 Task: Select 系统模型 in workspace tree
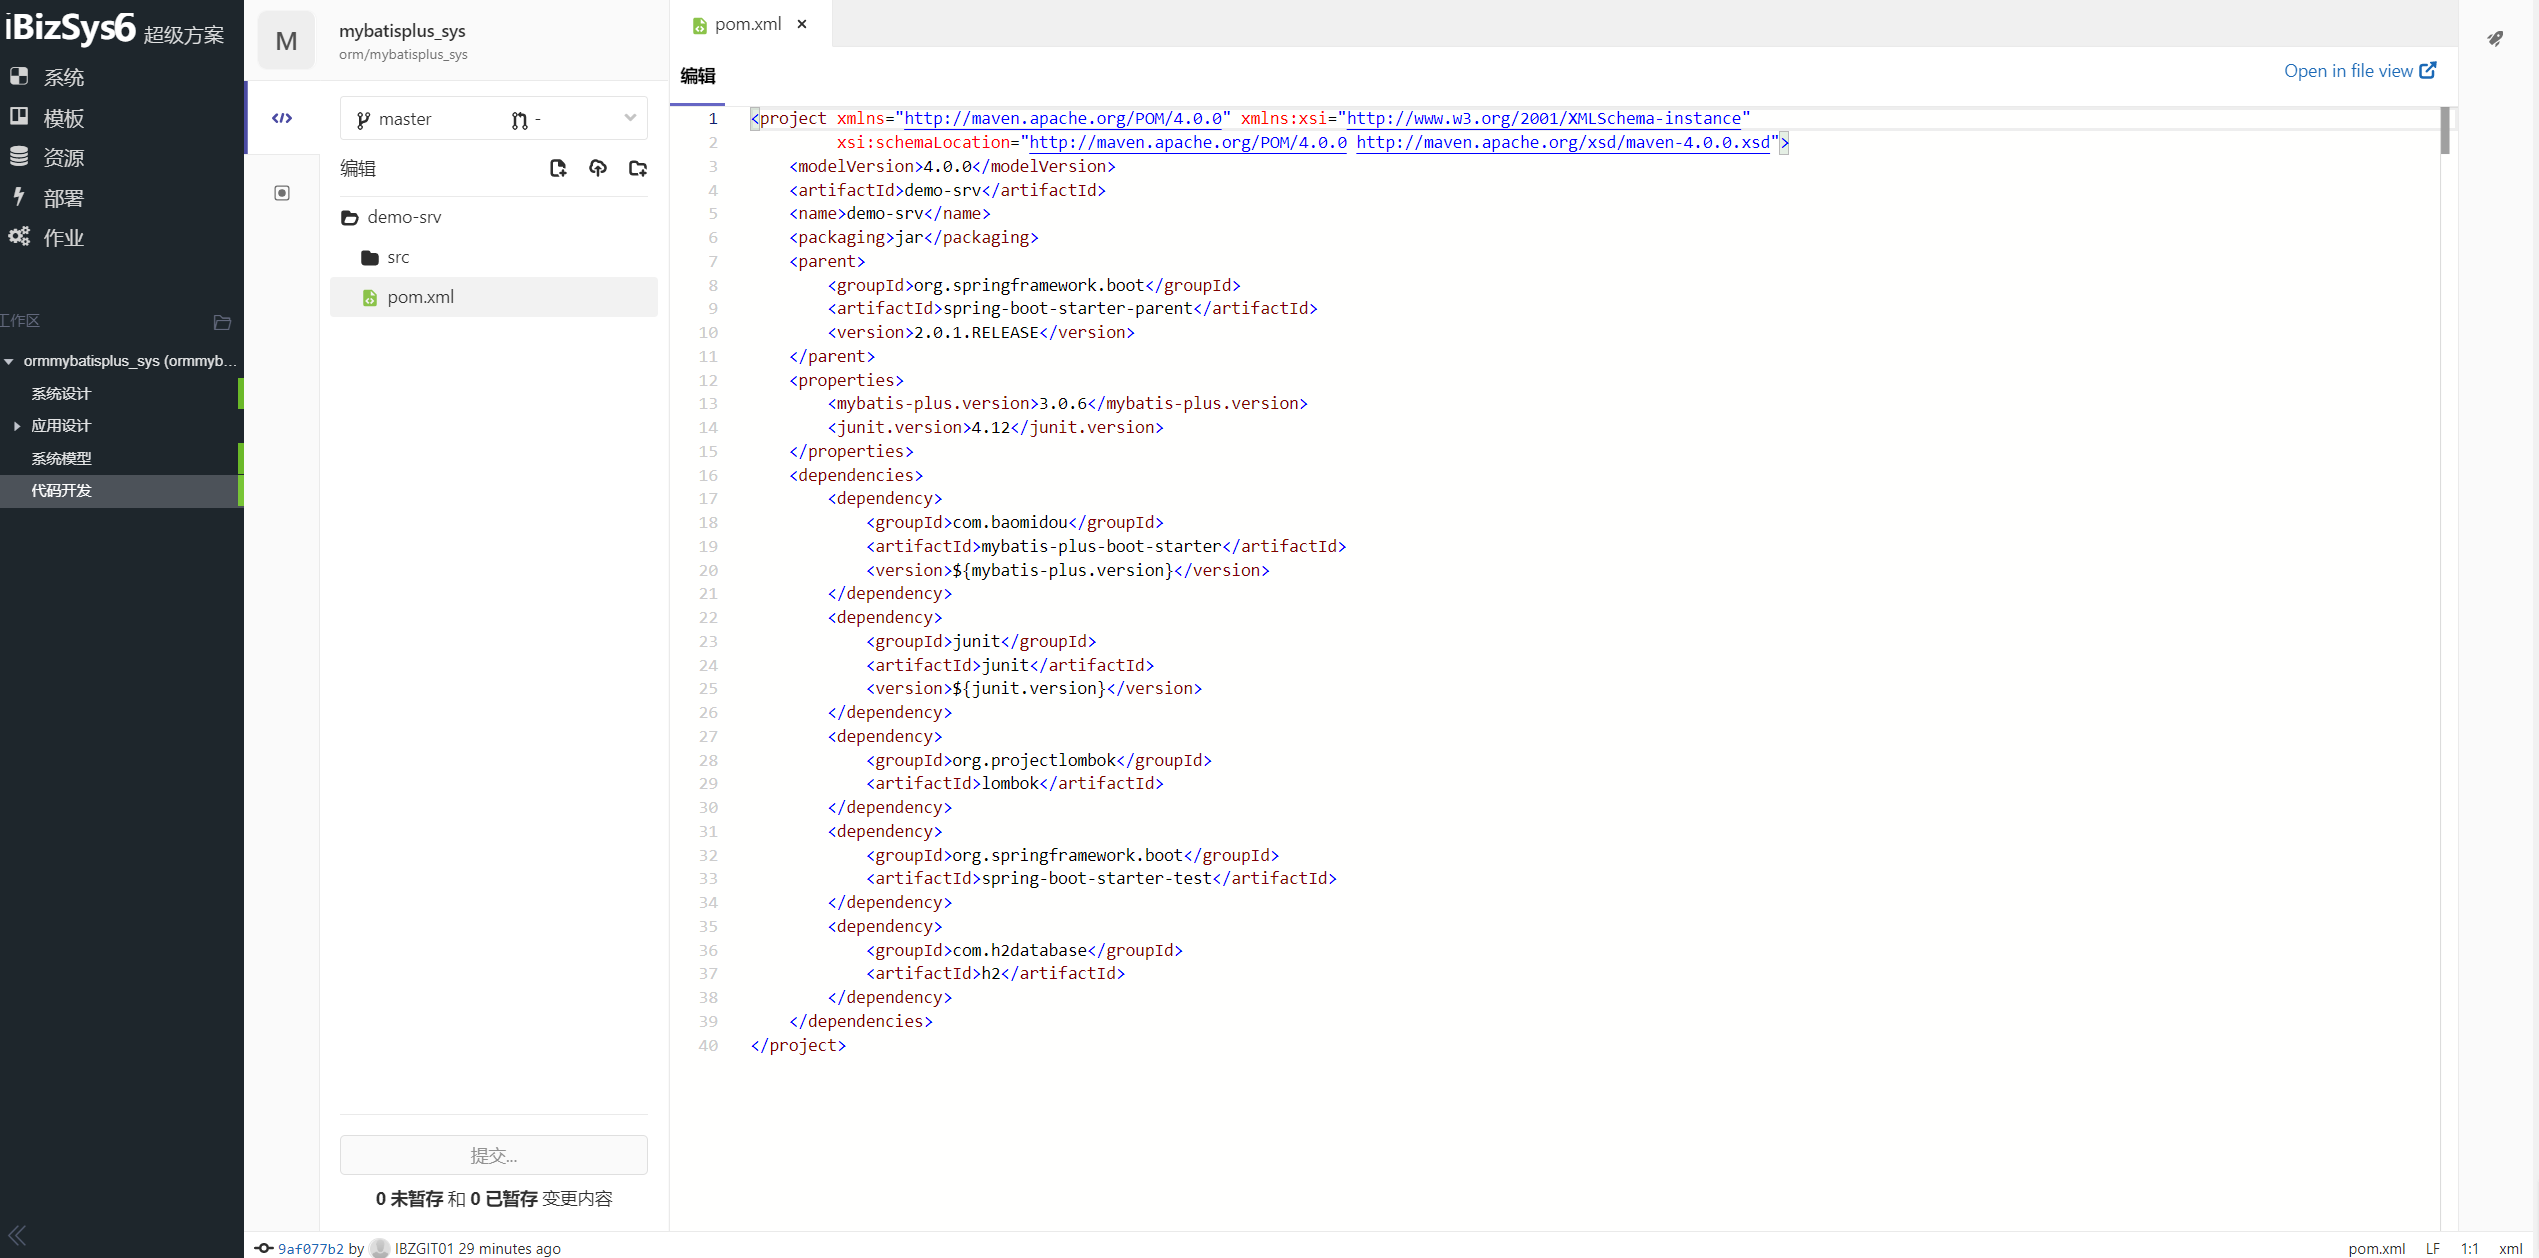(61, 458)
